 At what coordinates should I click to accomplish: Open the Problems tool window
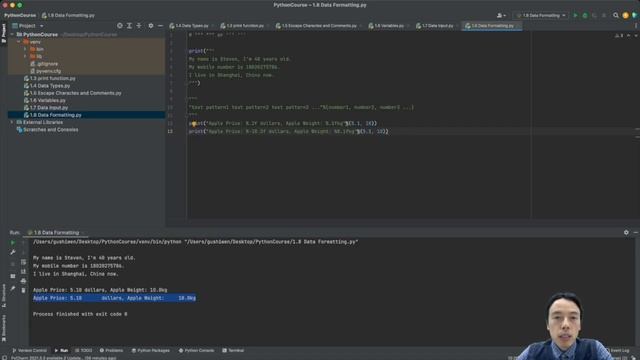tap(111, 350)
